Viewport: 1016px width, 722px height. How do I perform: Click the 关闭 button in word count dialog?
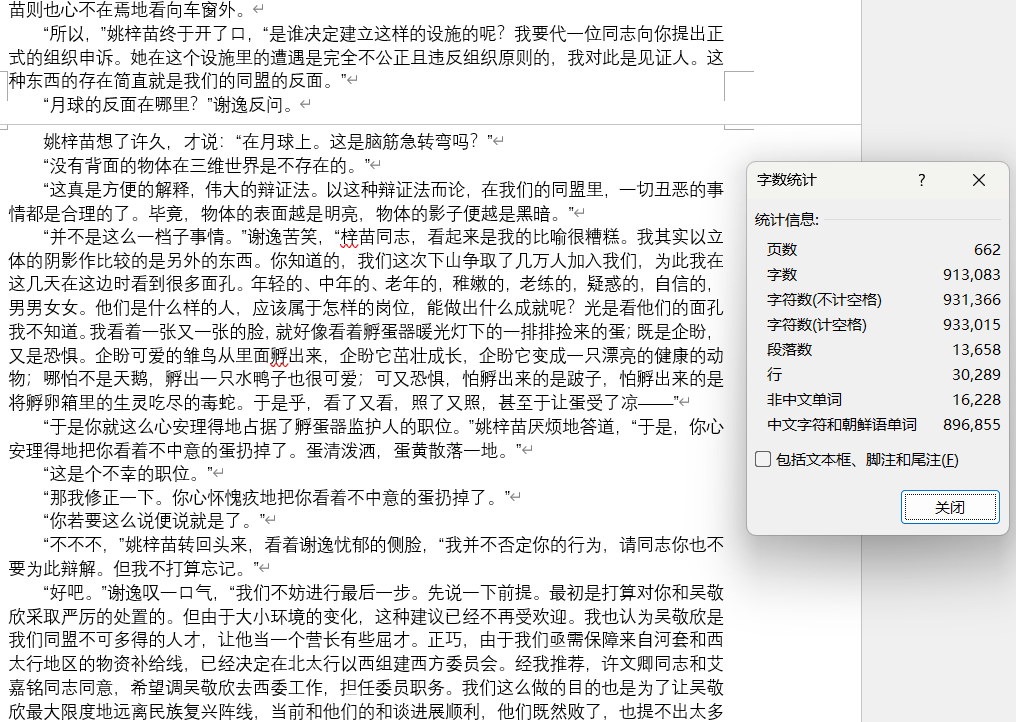pos(950,507)
